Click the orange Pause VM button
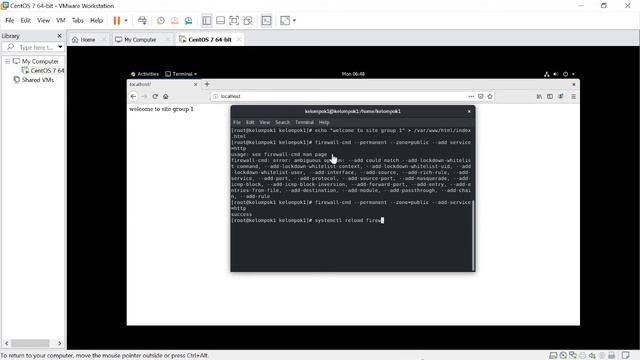The height and width of the screenshot is (360, 640). [117, 20]
